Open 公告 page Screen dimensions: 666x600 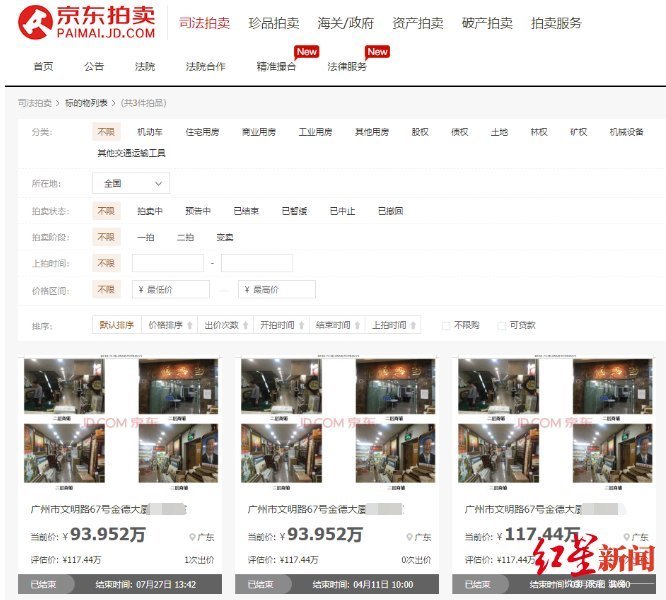click(x=94, y=66)
